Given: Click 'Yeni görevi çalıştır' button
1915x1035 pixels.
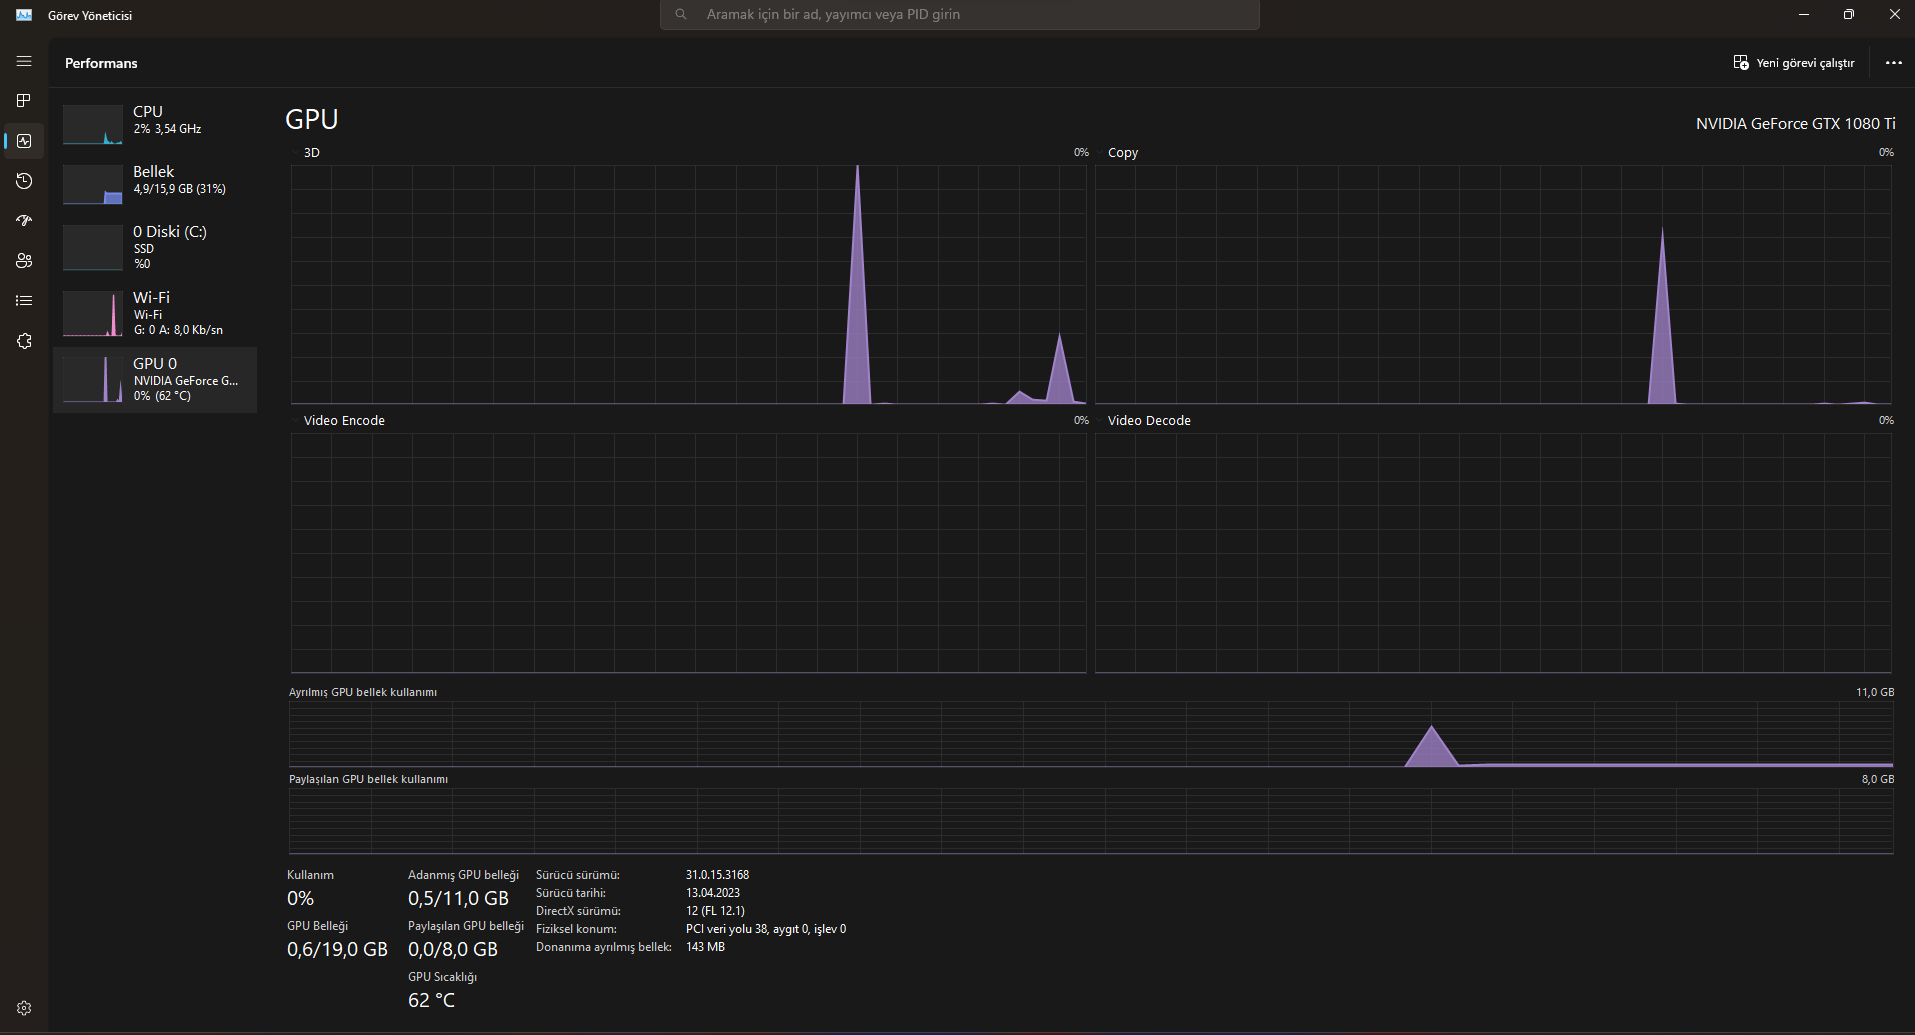Looking at the screenshot, I should point(1794,62).
